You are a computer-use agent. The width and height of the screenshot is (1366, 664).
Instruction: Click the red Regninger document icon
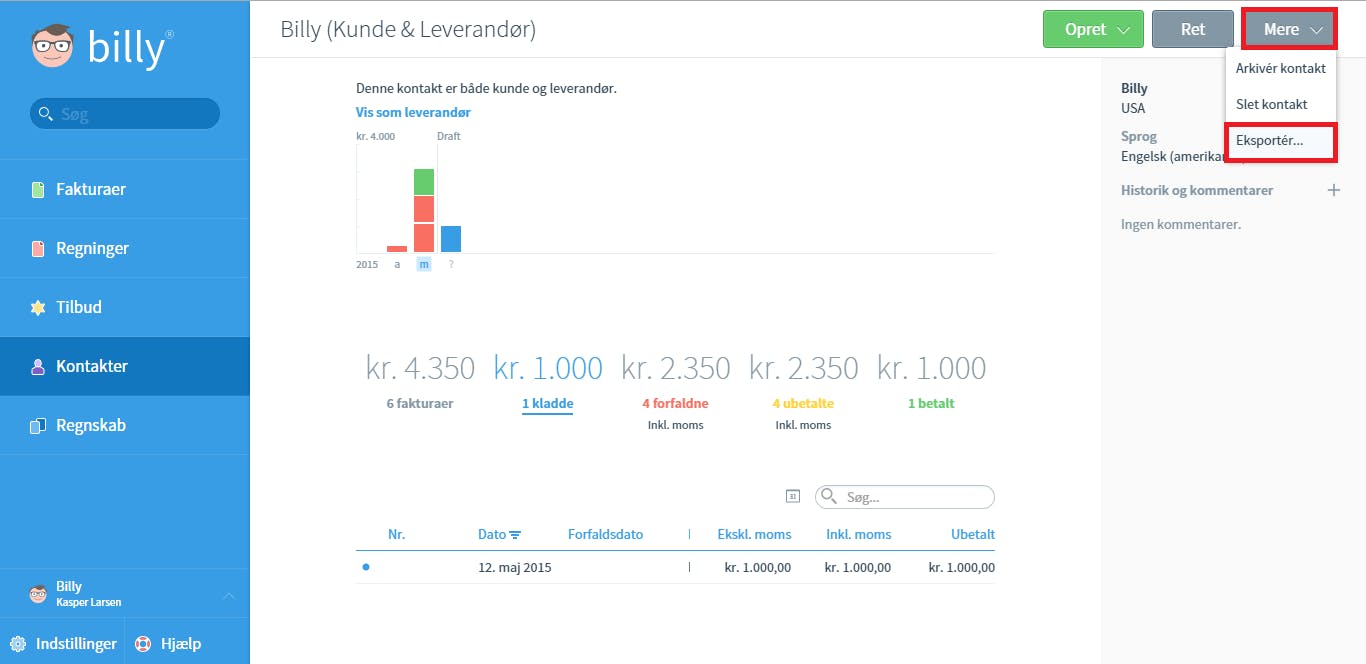(38, 248)
